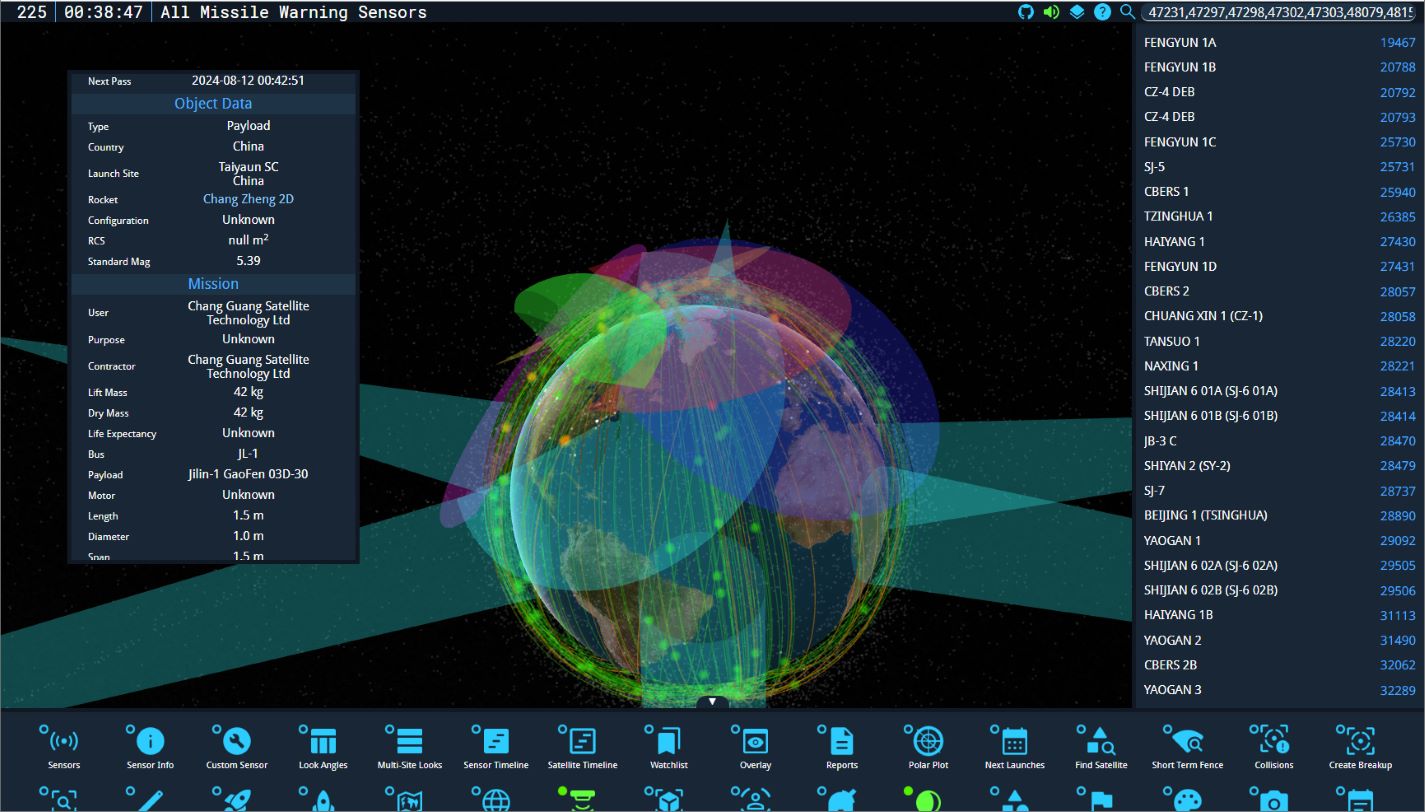
Task: Open the Next Launches calendar
Action: 1015,742
